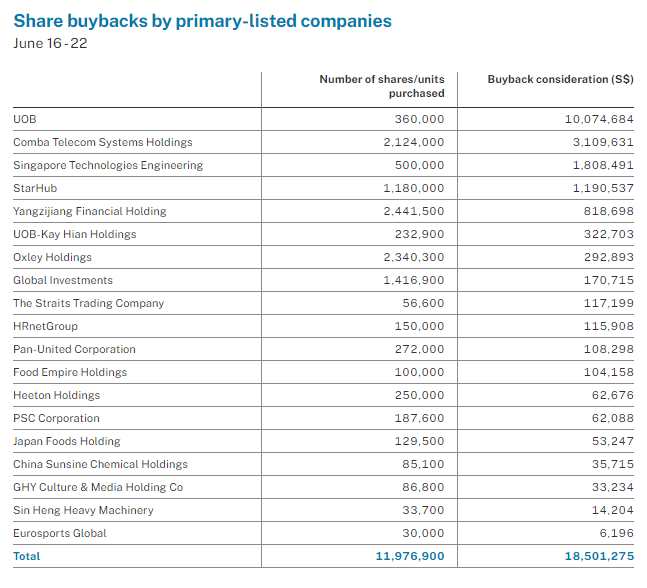Click Straits Trading's shares value 56,600
The height and width of the screenshot is (588, 647).
tap(423, 303)
